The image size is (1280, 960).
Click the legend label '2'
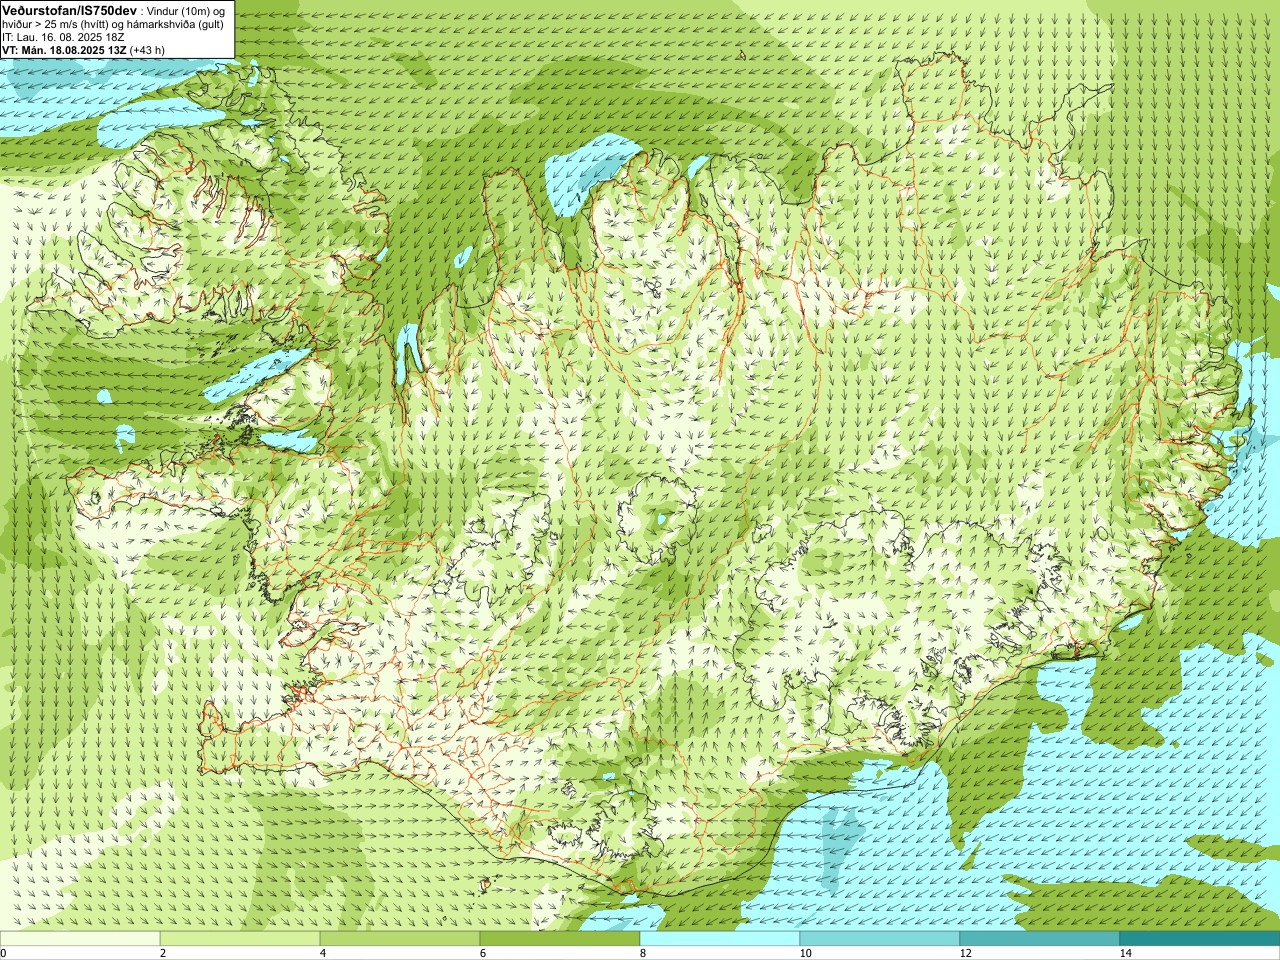163,953
